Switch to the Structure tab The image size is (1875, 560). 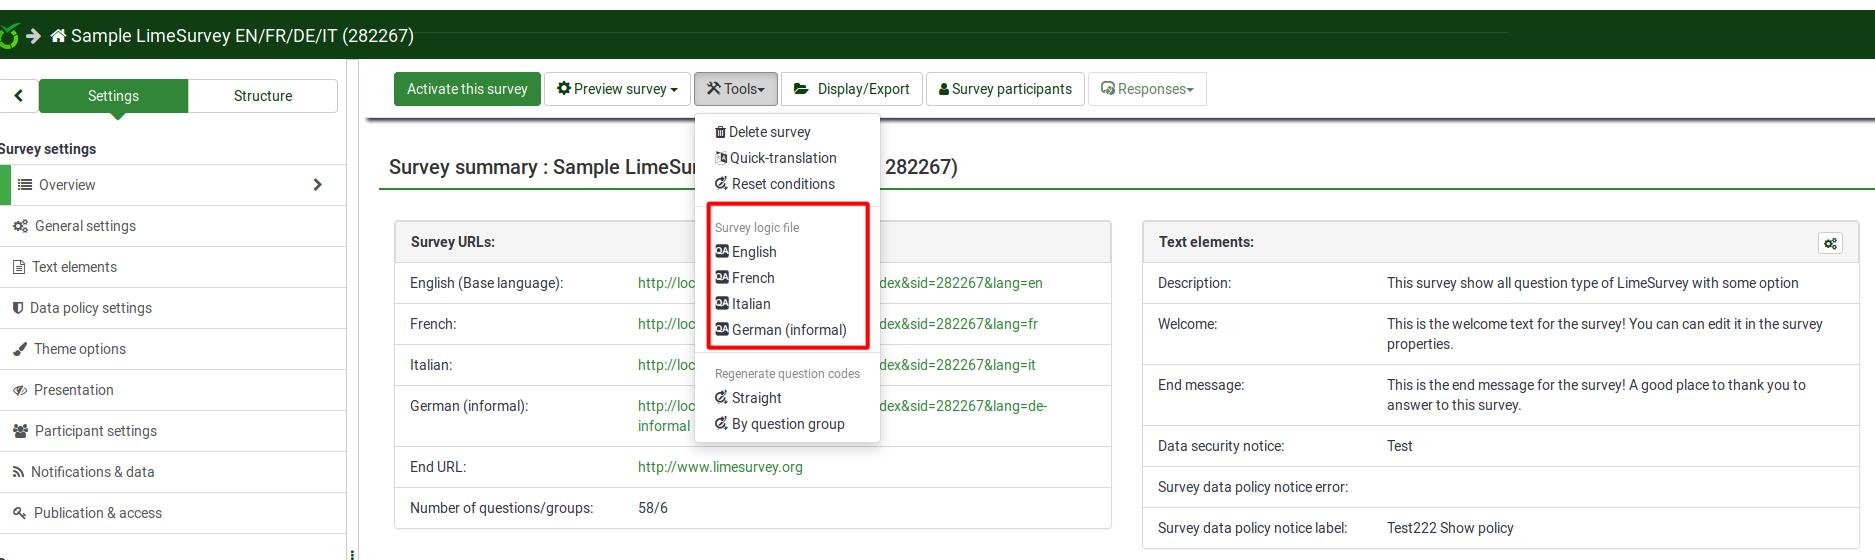click(x=262, y=96)
